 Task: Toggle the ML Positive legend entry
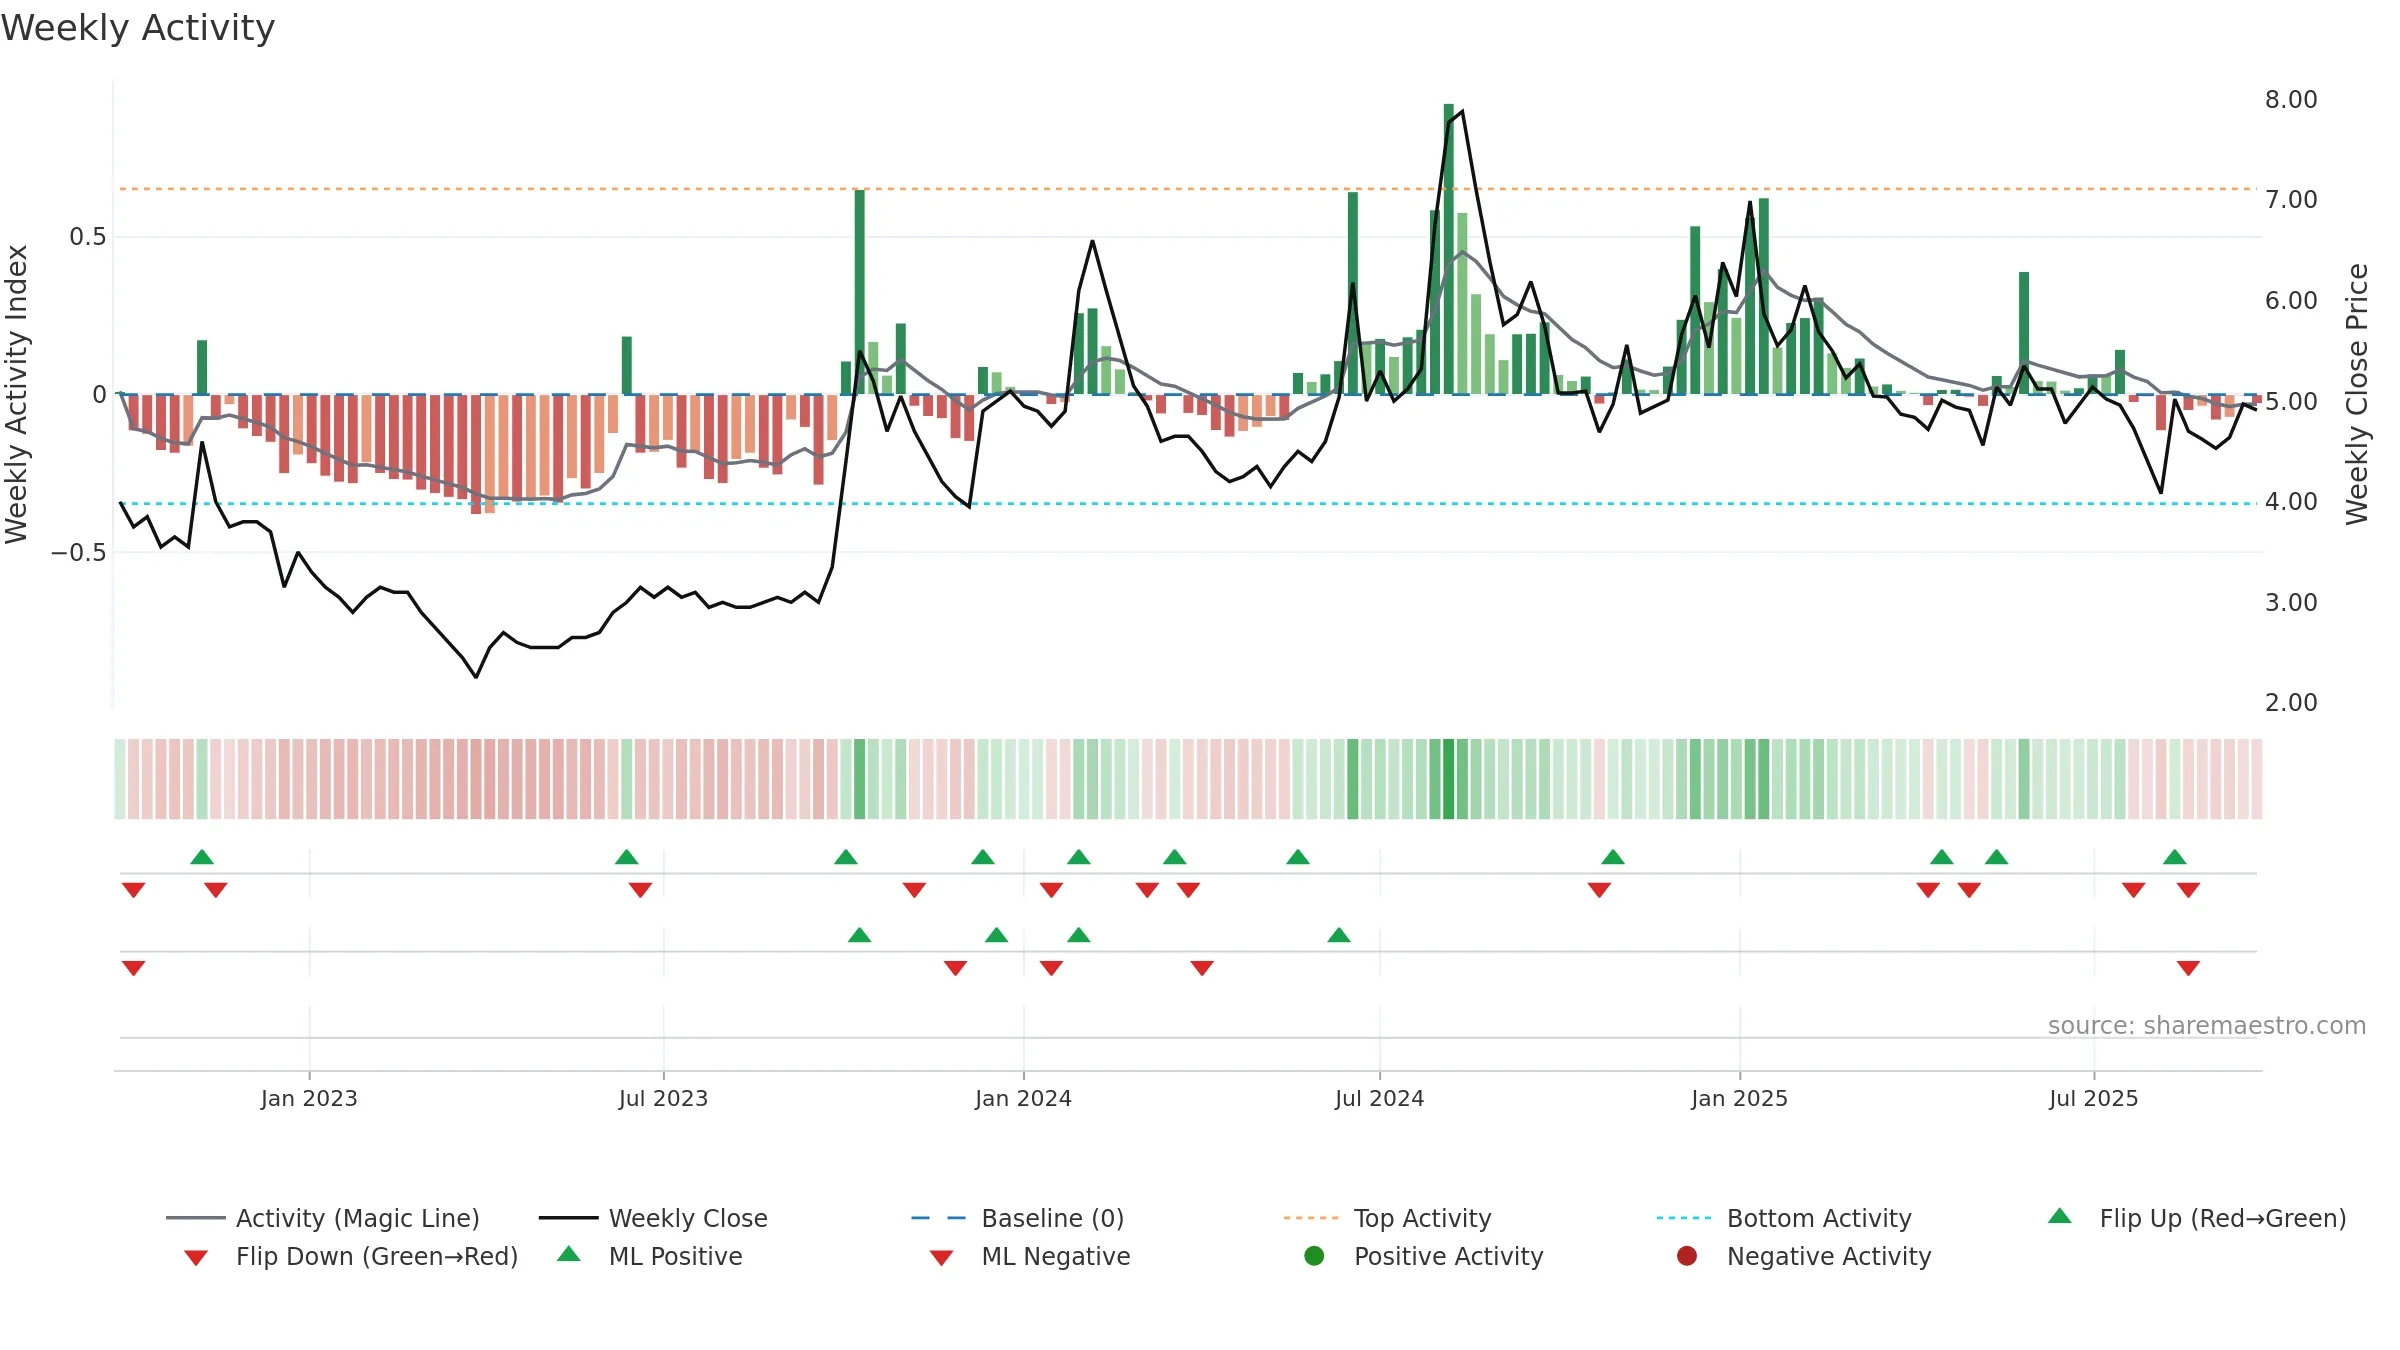[x=650, y=1256]
